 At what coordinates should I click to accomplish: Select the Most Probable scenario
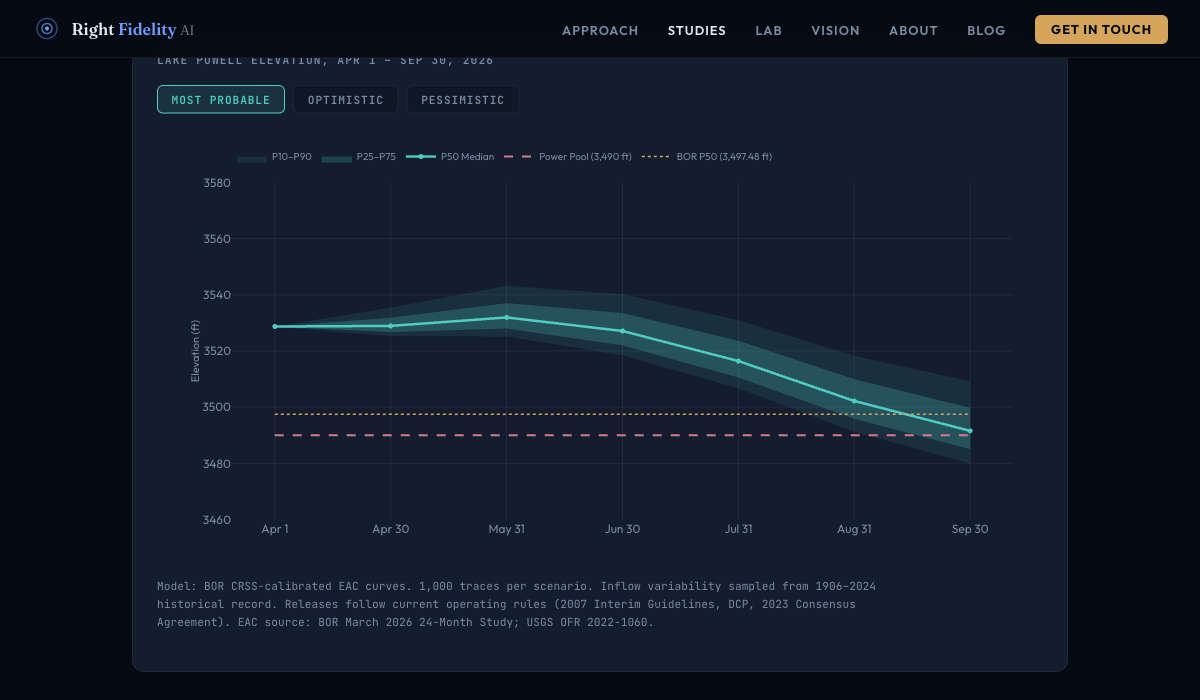(221, 100)
